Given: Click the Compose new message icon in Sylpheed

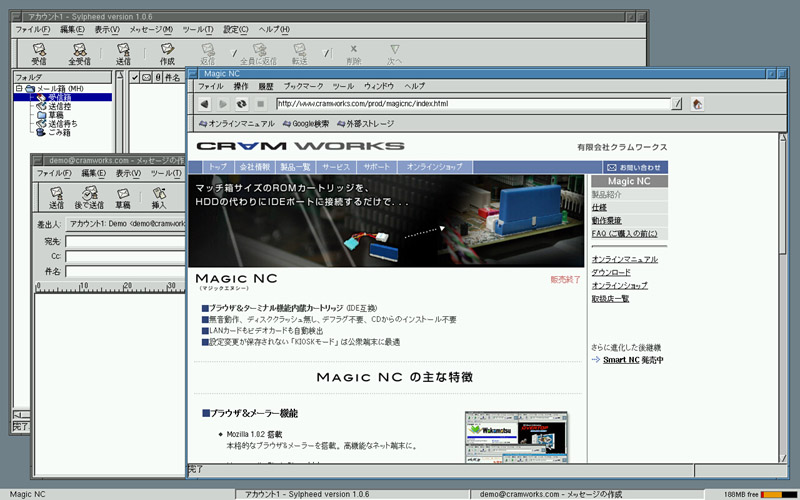Looking at the screenshot, I should tap(167, 54).
